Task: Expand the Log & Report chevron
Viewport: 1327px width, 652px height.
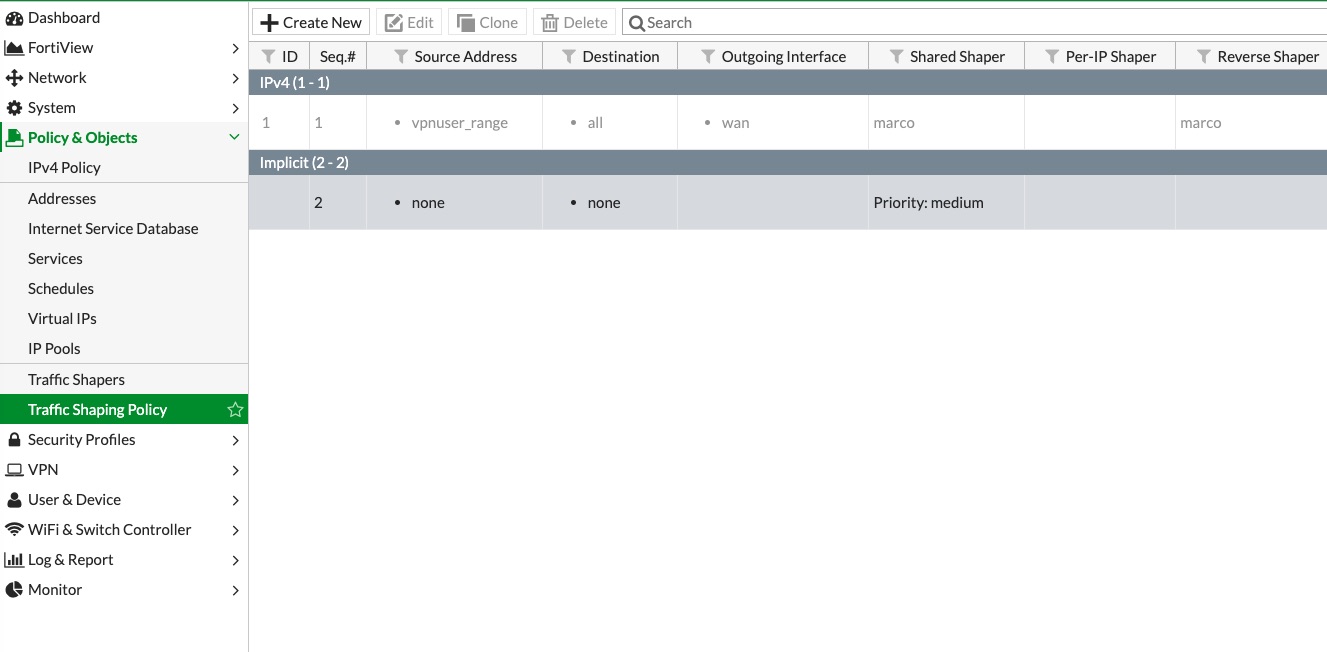Action: pyautogui.click(x=235, y=560)
